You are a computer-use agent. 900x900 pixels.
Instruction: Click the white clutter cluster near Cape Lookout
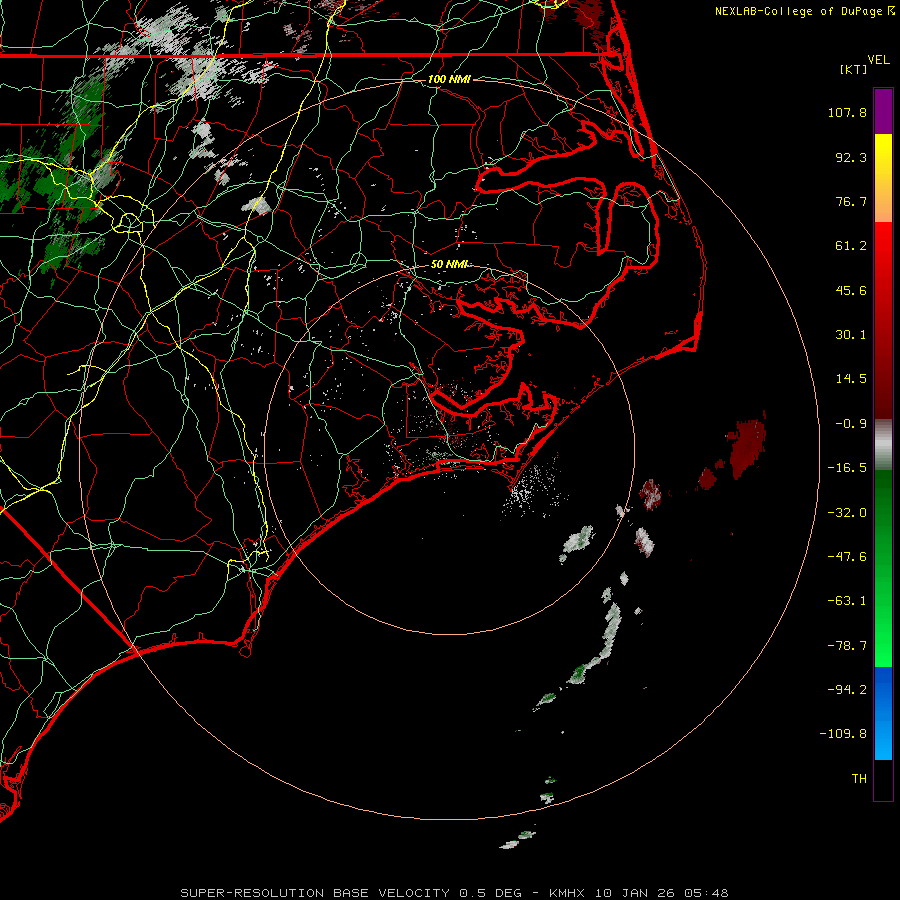point(531,488)
